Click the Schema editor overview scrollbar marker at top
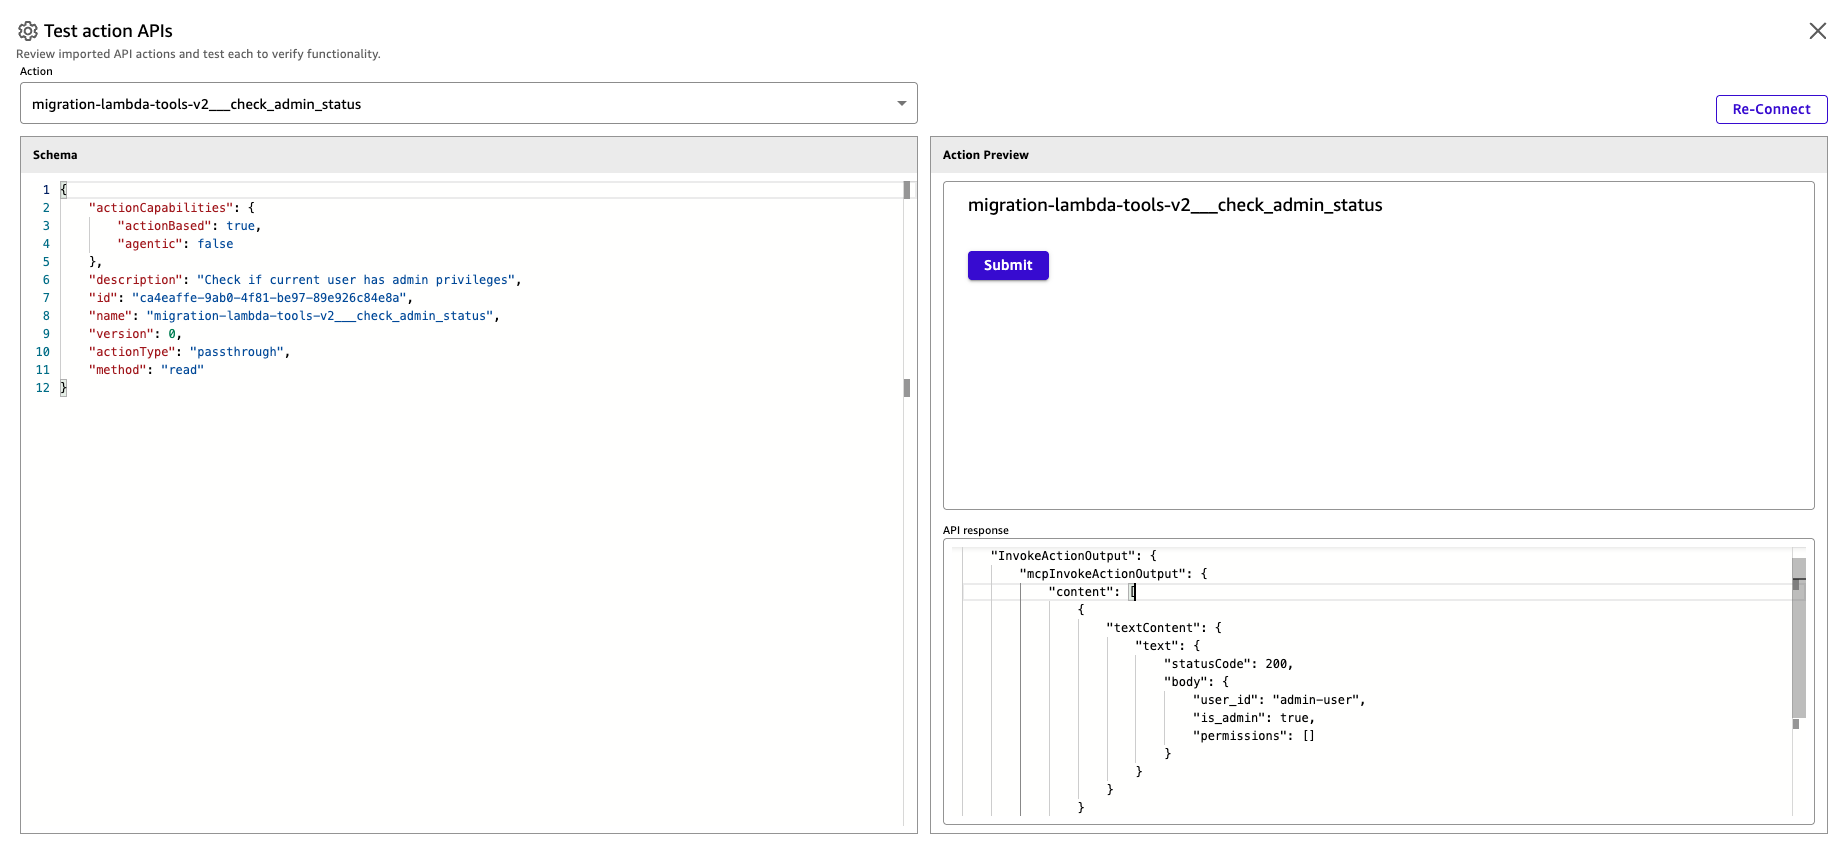The width and height of the screenshot is (1830, 846). (x=907, y=190)
